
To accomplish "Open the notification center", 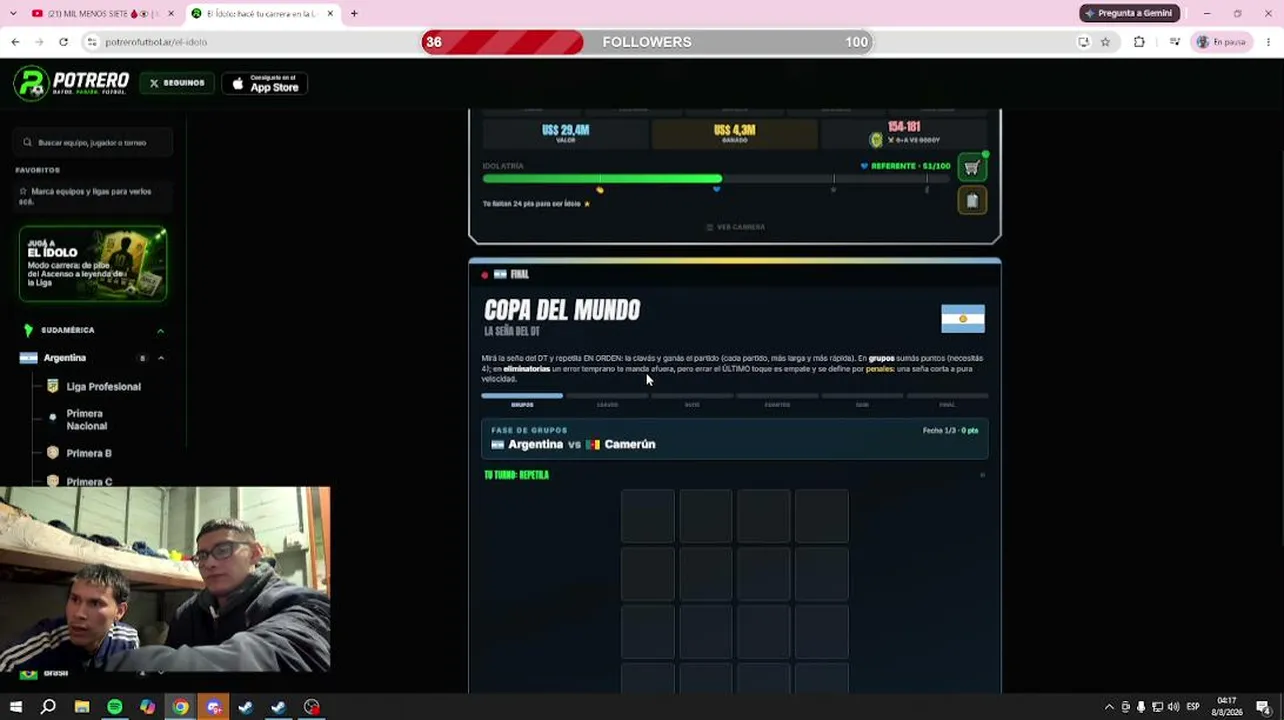I will click(x=1264, y=707).
